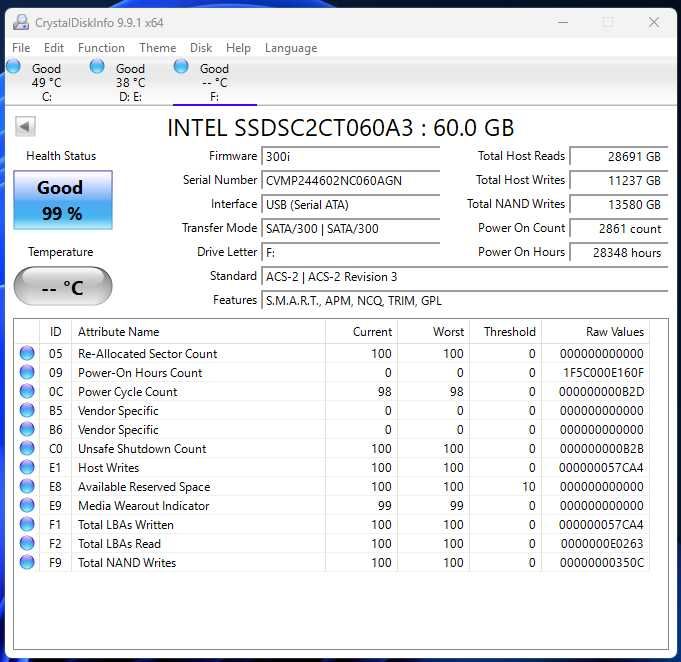
Task: Click the Firmware field 300i
Action: coord(350,156)
